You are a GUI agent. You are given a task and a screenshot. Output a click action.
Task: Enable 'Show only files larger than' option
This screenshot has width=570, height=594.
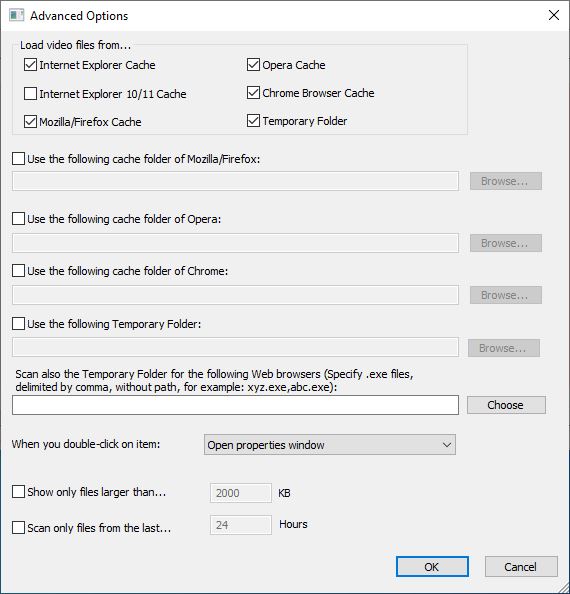pyautogui.click(x=19, y=492)
